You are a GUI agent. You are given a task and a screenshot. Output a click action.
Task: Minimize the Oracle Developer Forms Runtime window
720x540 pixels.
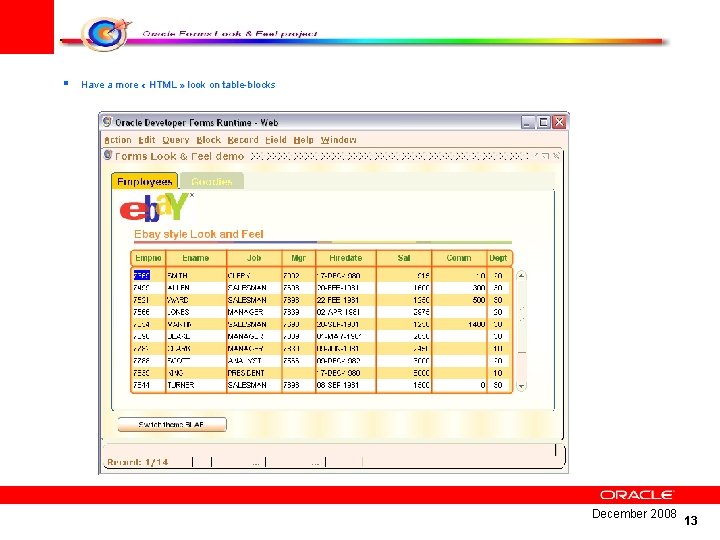[528, 122]
